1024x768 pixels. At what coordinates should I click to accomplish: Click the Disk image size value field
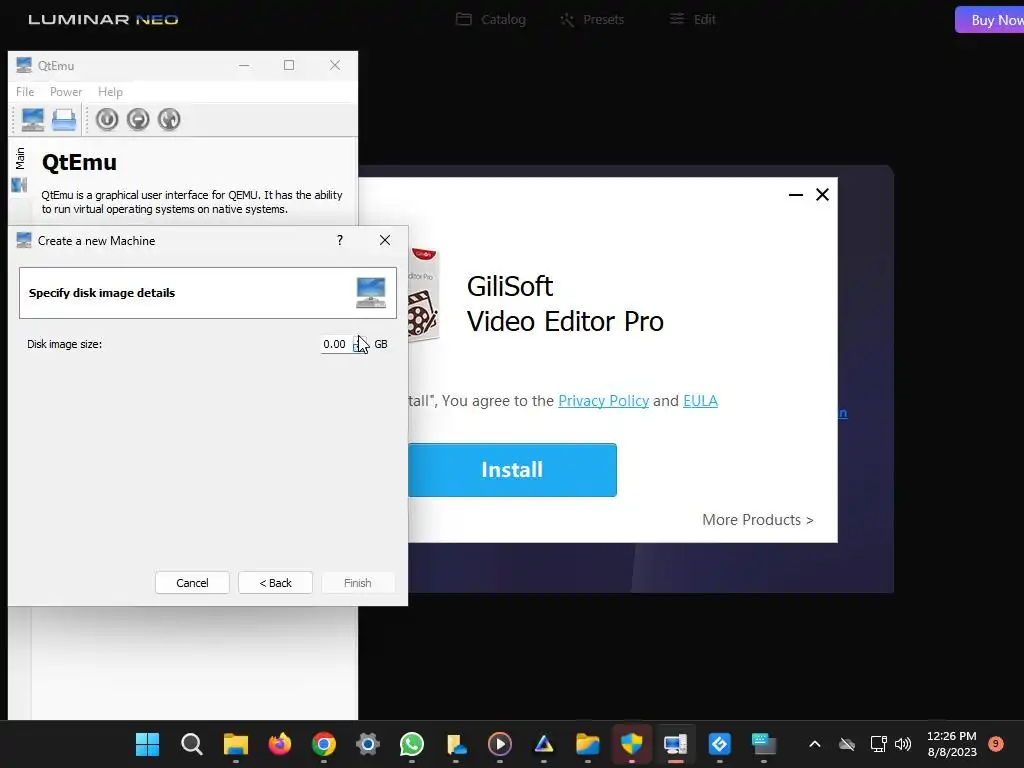tap(336, 344)
